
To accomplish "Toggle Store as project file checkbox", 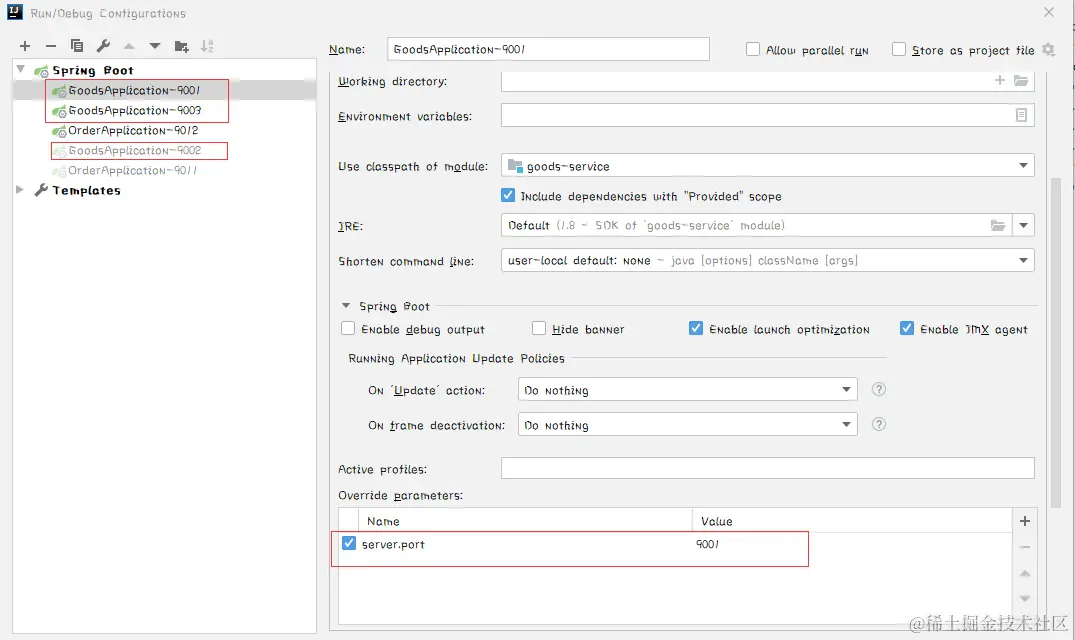I will 899,49.
